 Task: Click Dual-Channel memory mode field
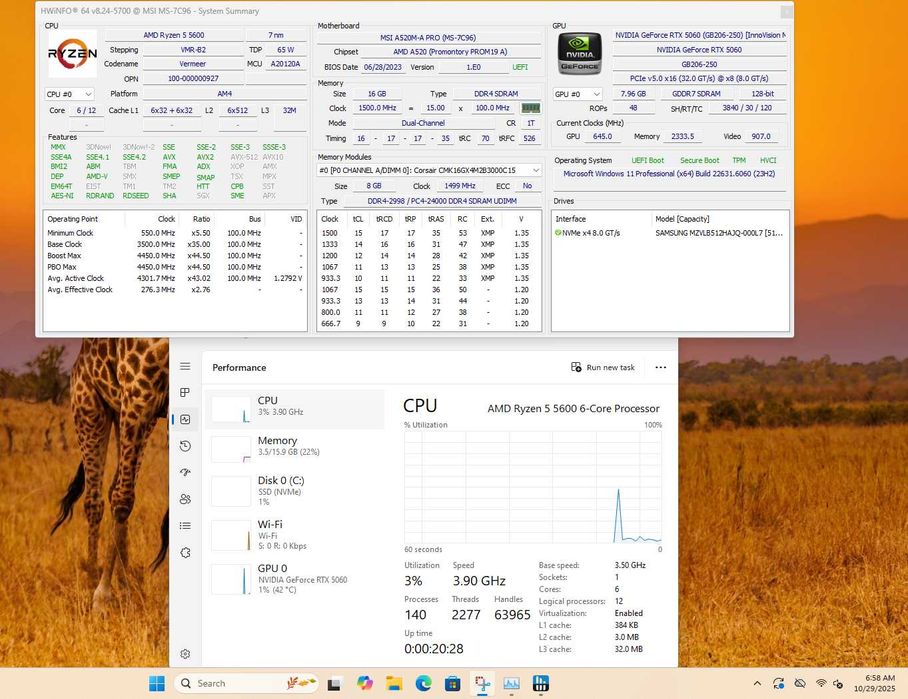click(423, 123)
